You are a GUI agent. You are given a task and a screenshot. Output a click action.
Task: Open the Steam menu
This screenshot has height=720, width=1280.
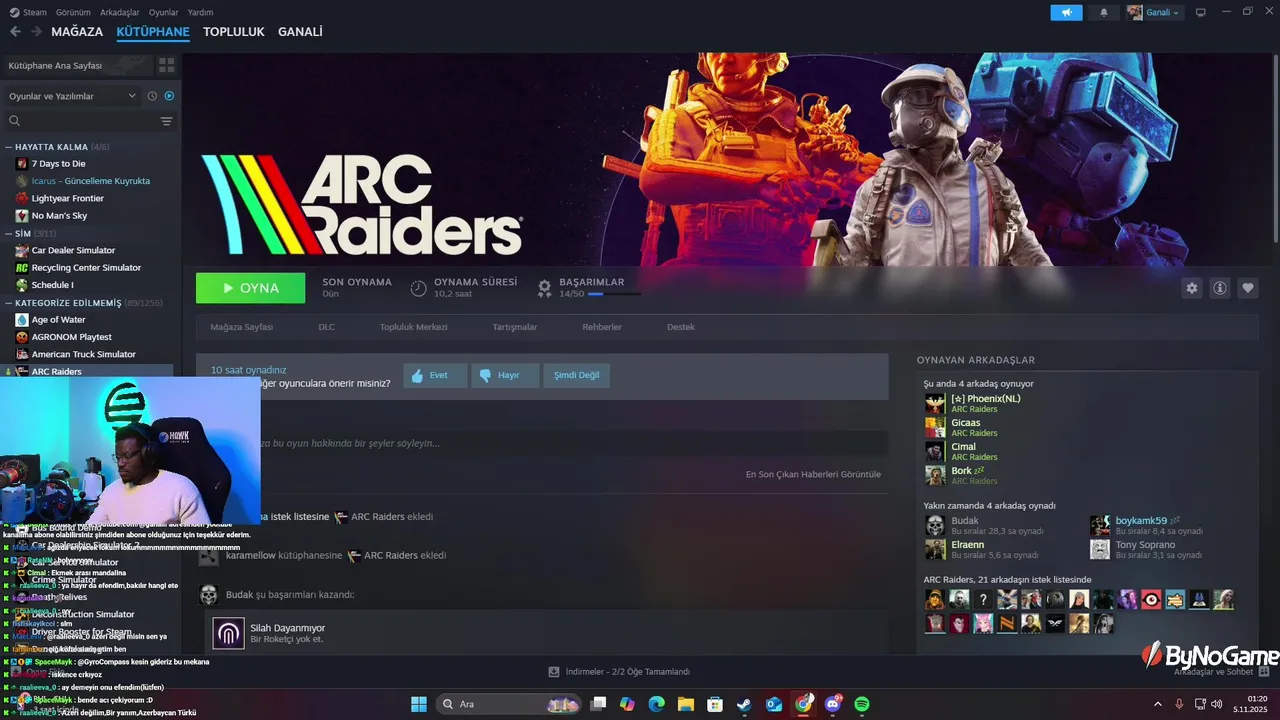coord(28,12)
